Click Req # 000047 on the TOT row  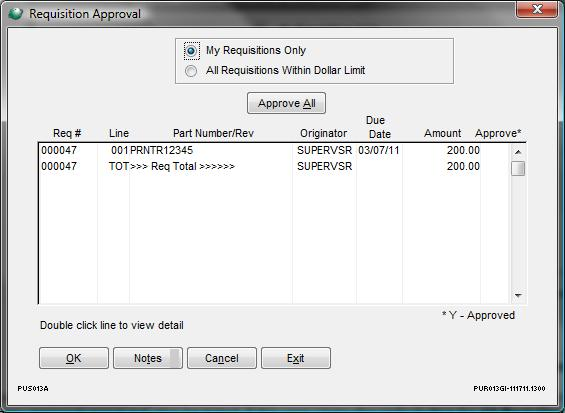tap(59, 166)
